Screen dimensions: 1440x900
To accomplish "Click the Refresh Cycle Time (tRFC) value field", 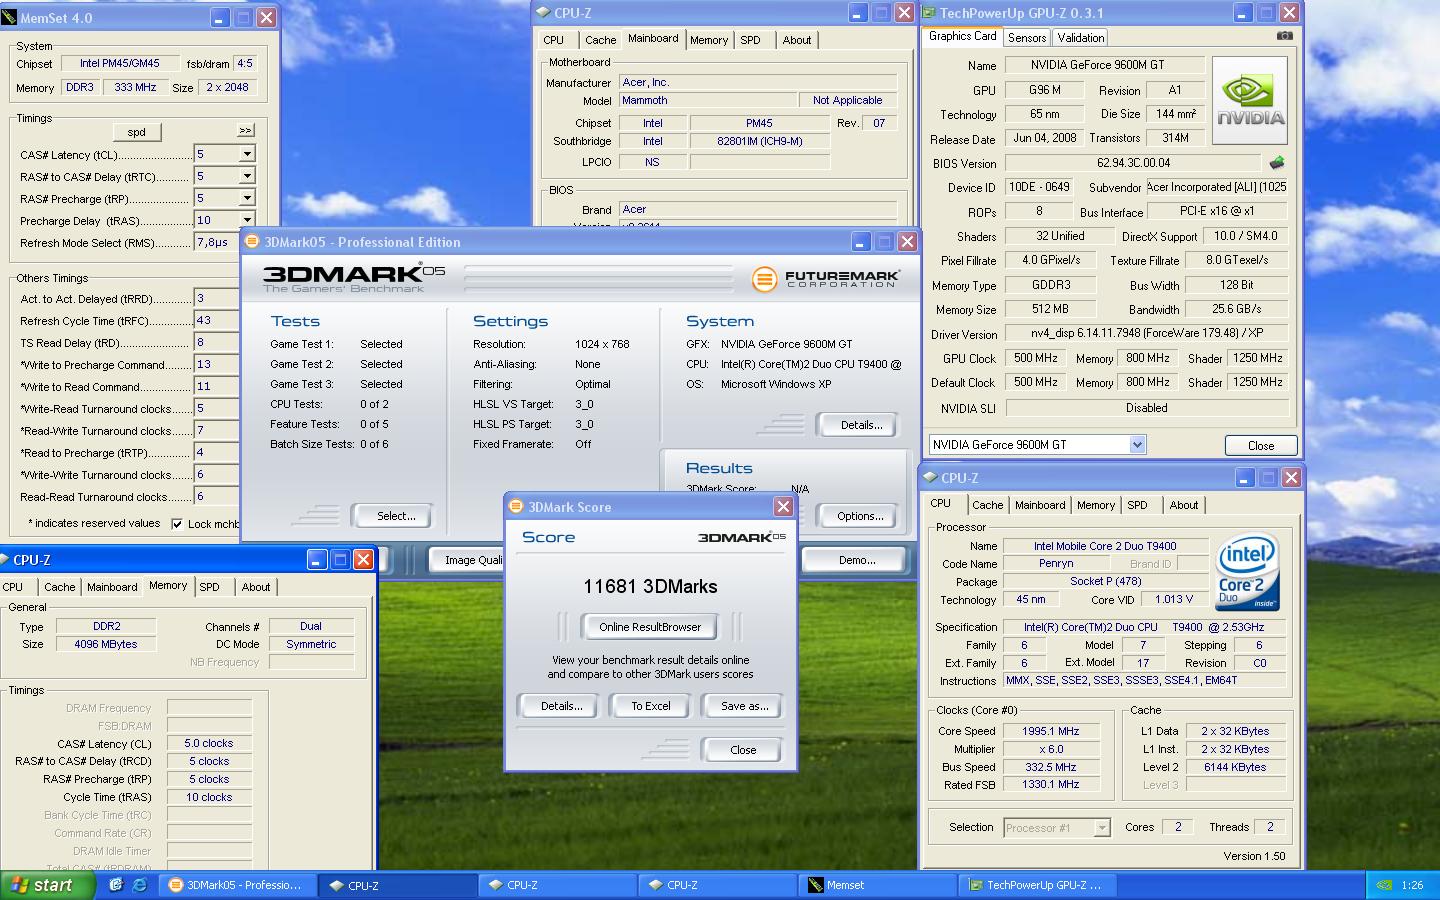I will click(x=215, y=321).
